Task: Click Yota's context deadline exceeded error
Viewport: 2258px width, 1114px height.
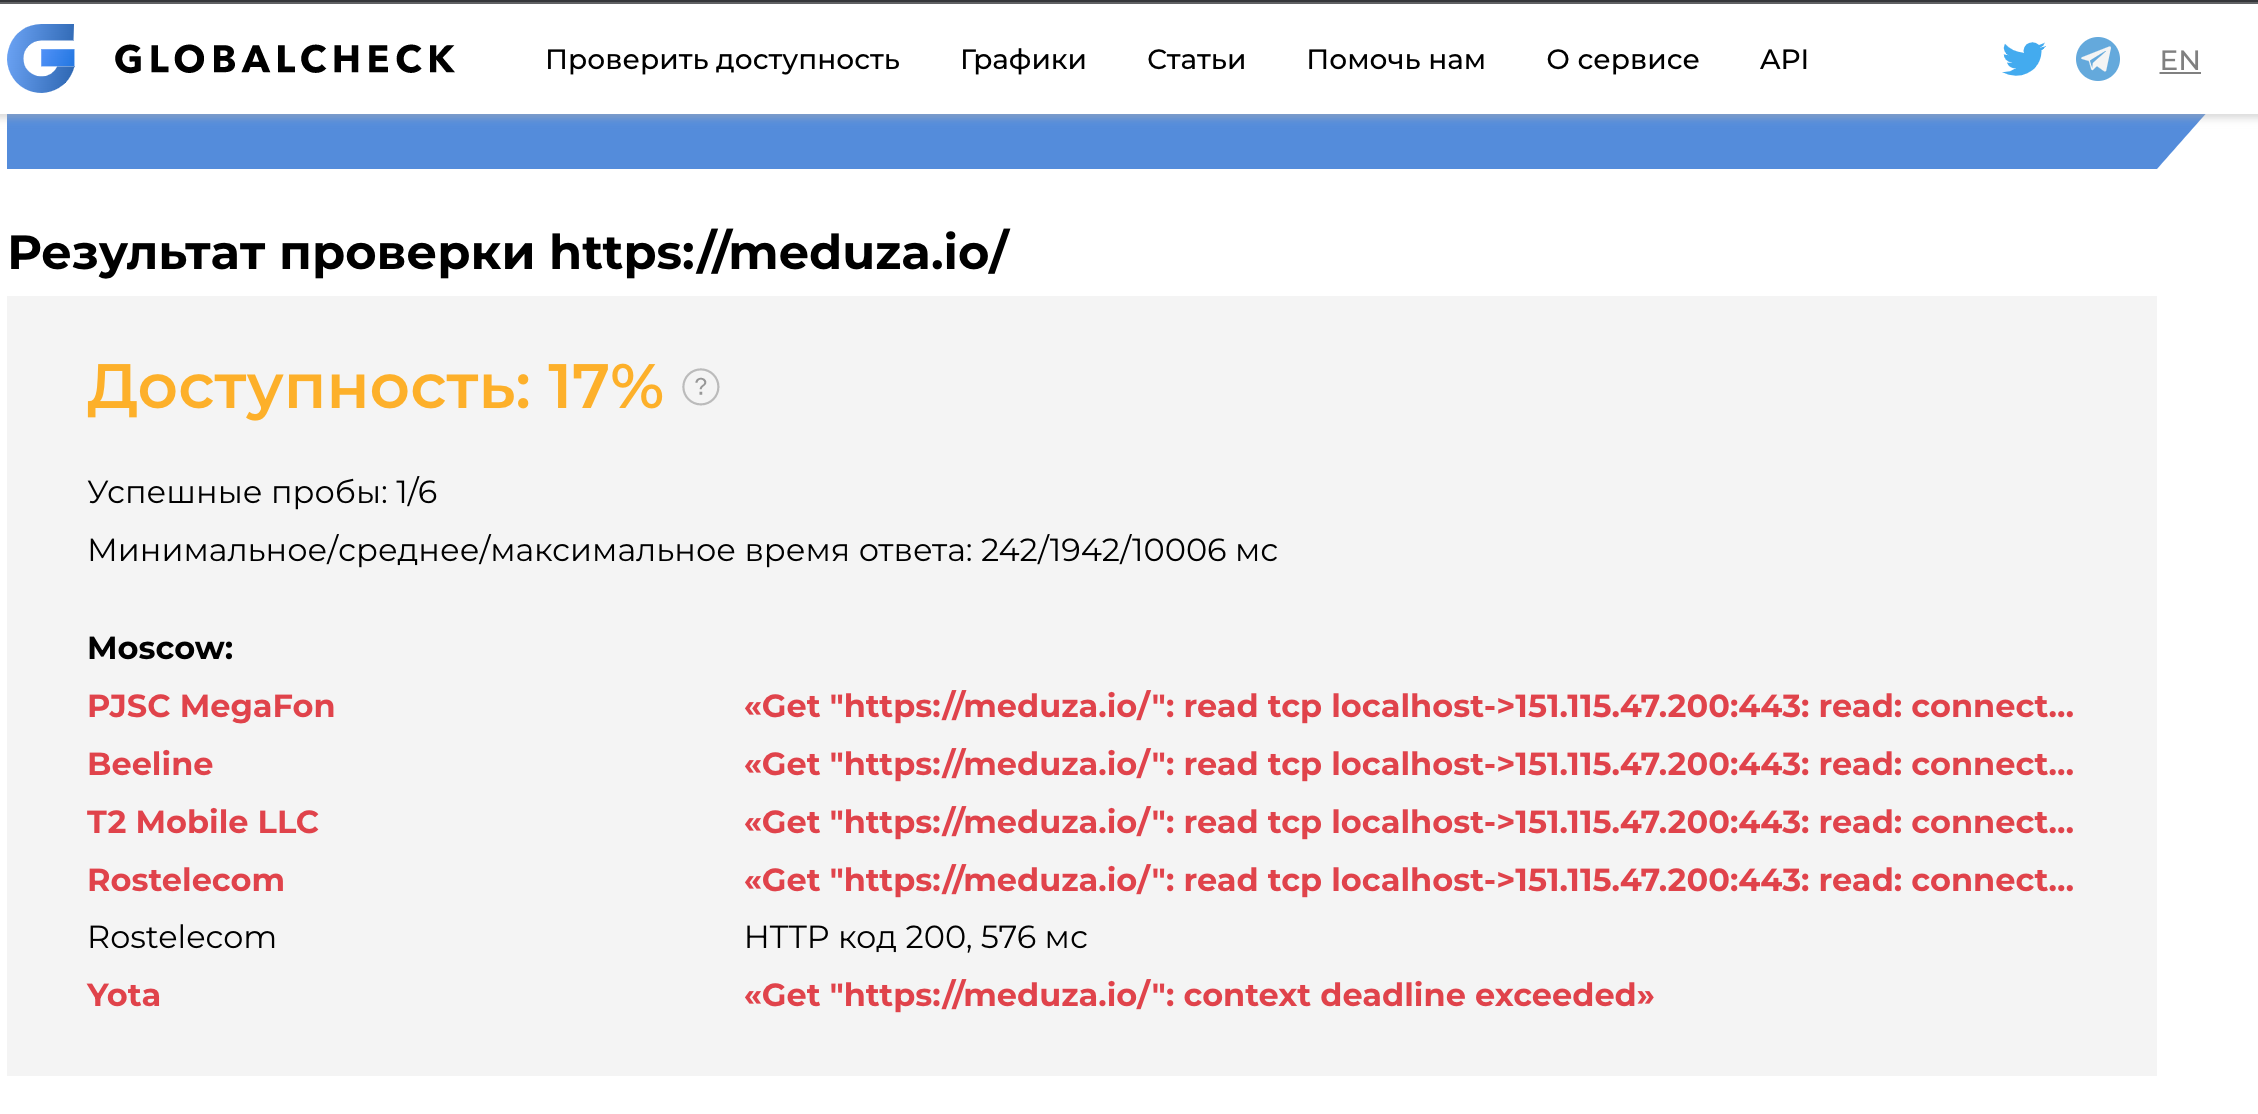Action: click(x=1198, y=995)
